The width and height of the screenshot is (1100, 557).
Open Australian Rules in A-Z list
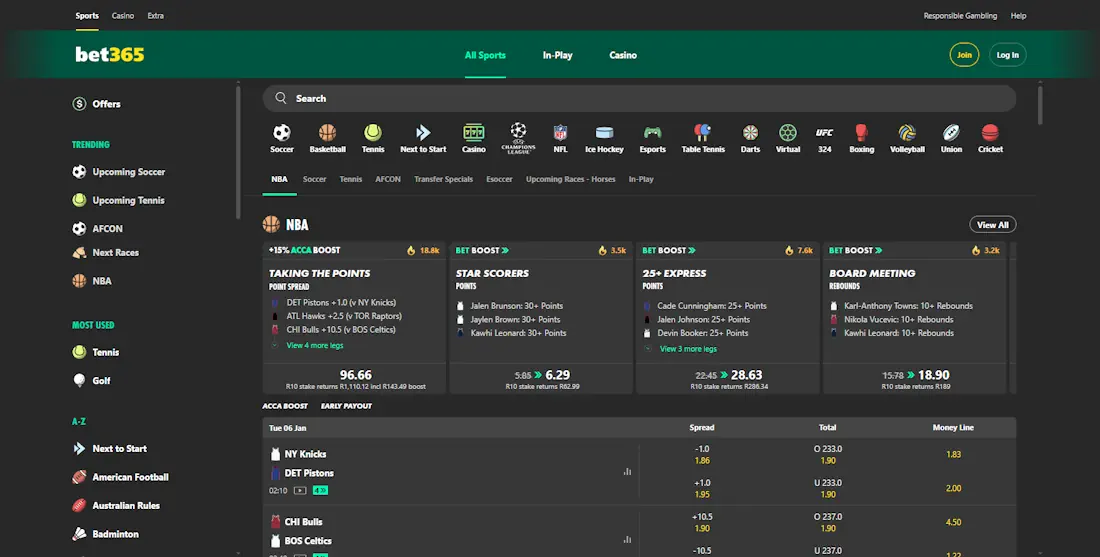click(x=116, y=505)
